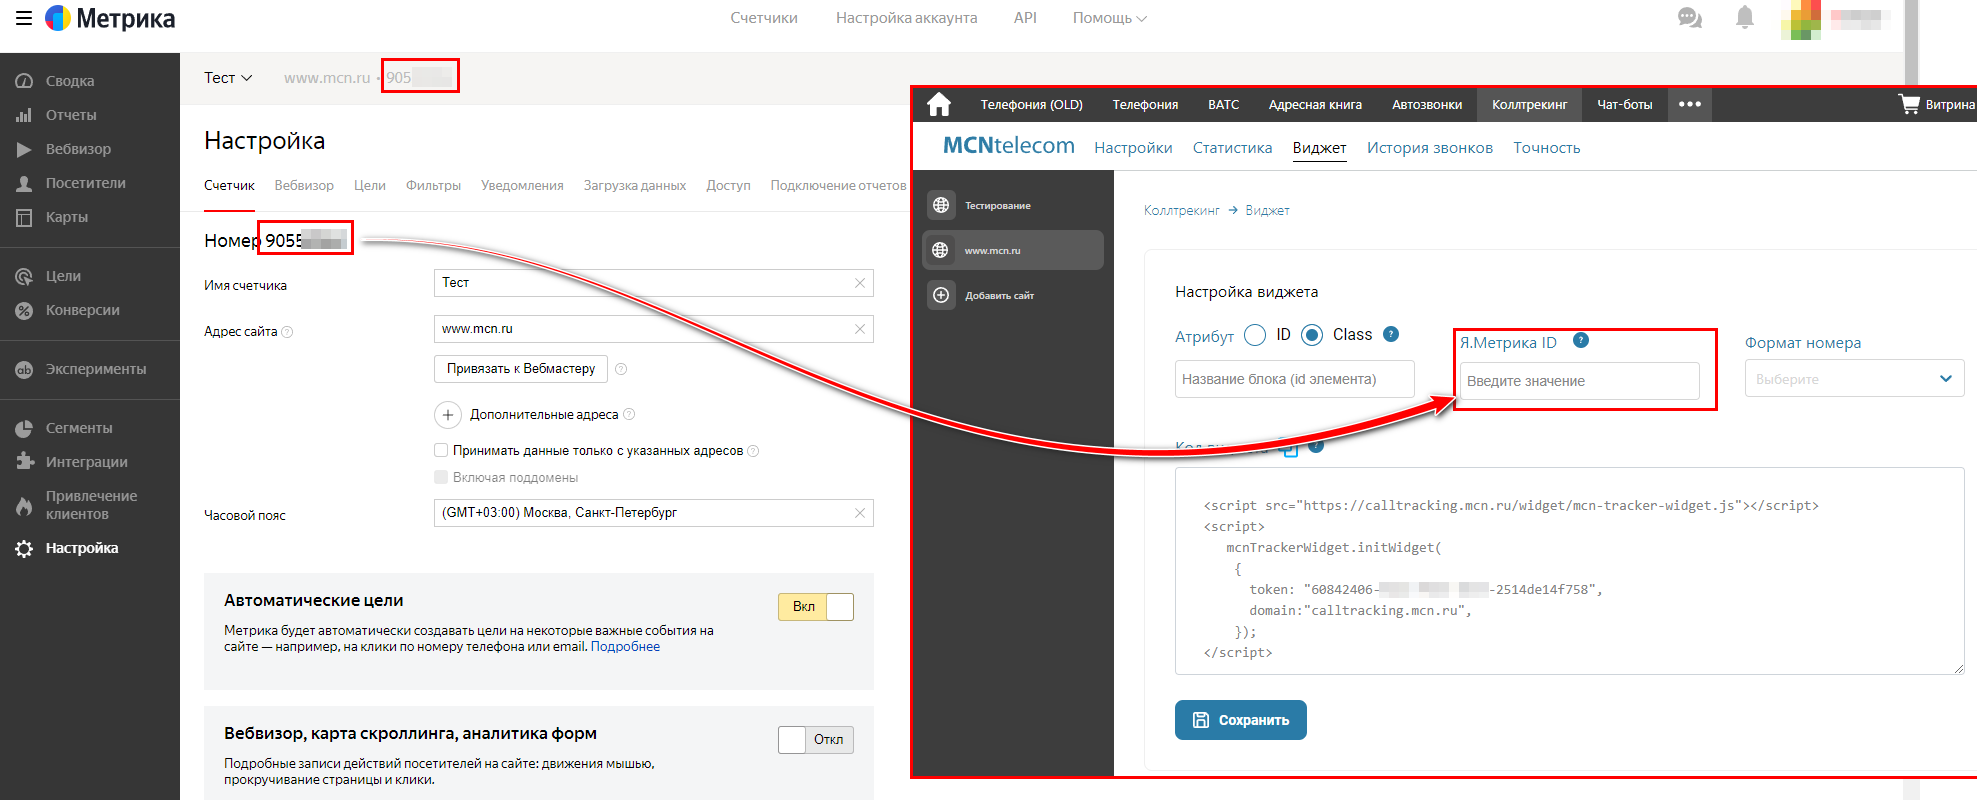Add Дополнительные адреса with plus button
The height and width of the screenshot is (800, 1977).
(x=448, y=414)
